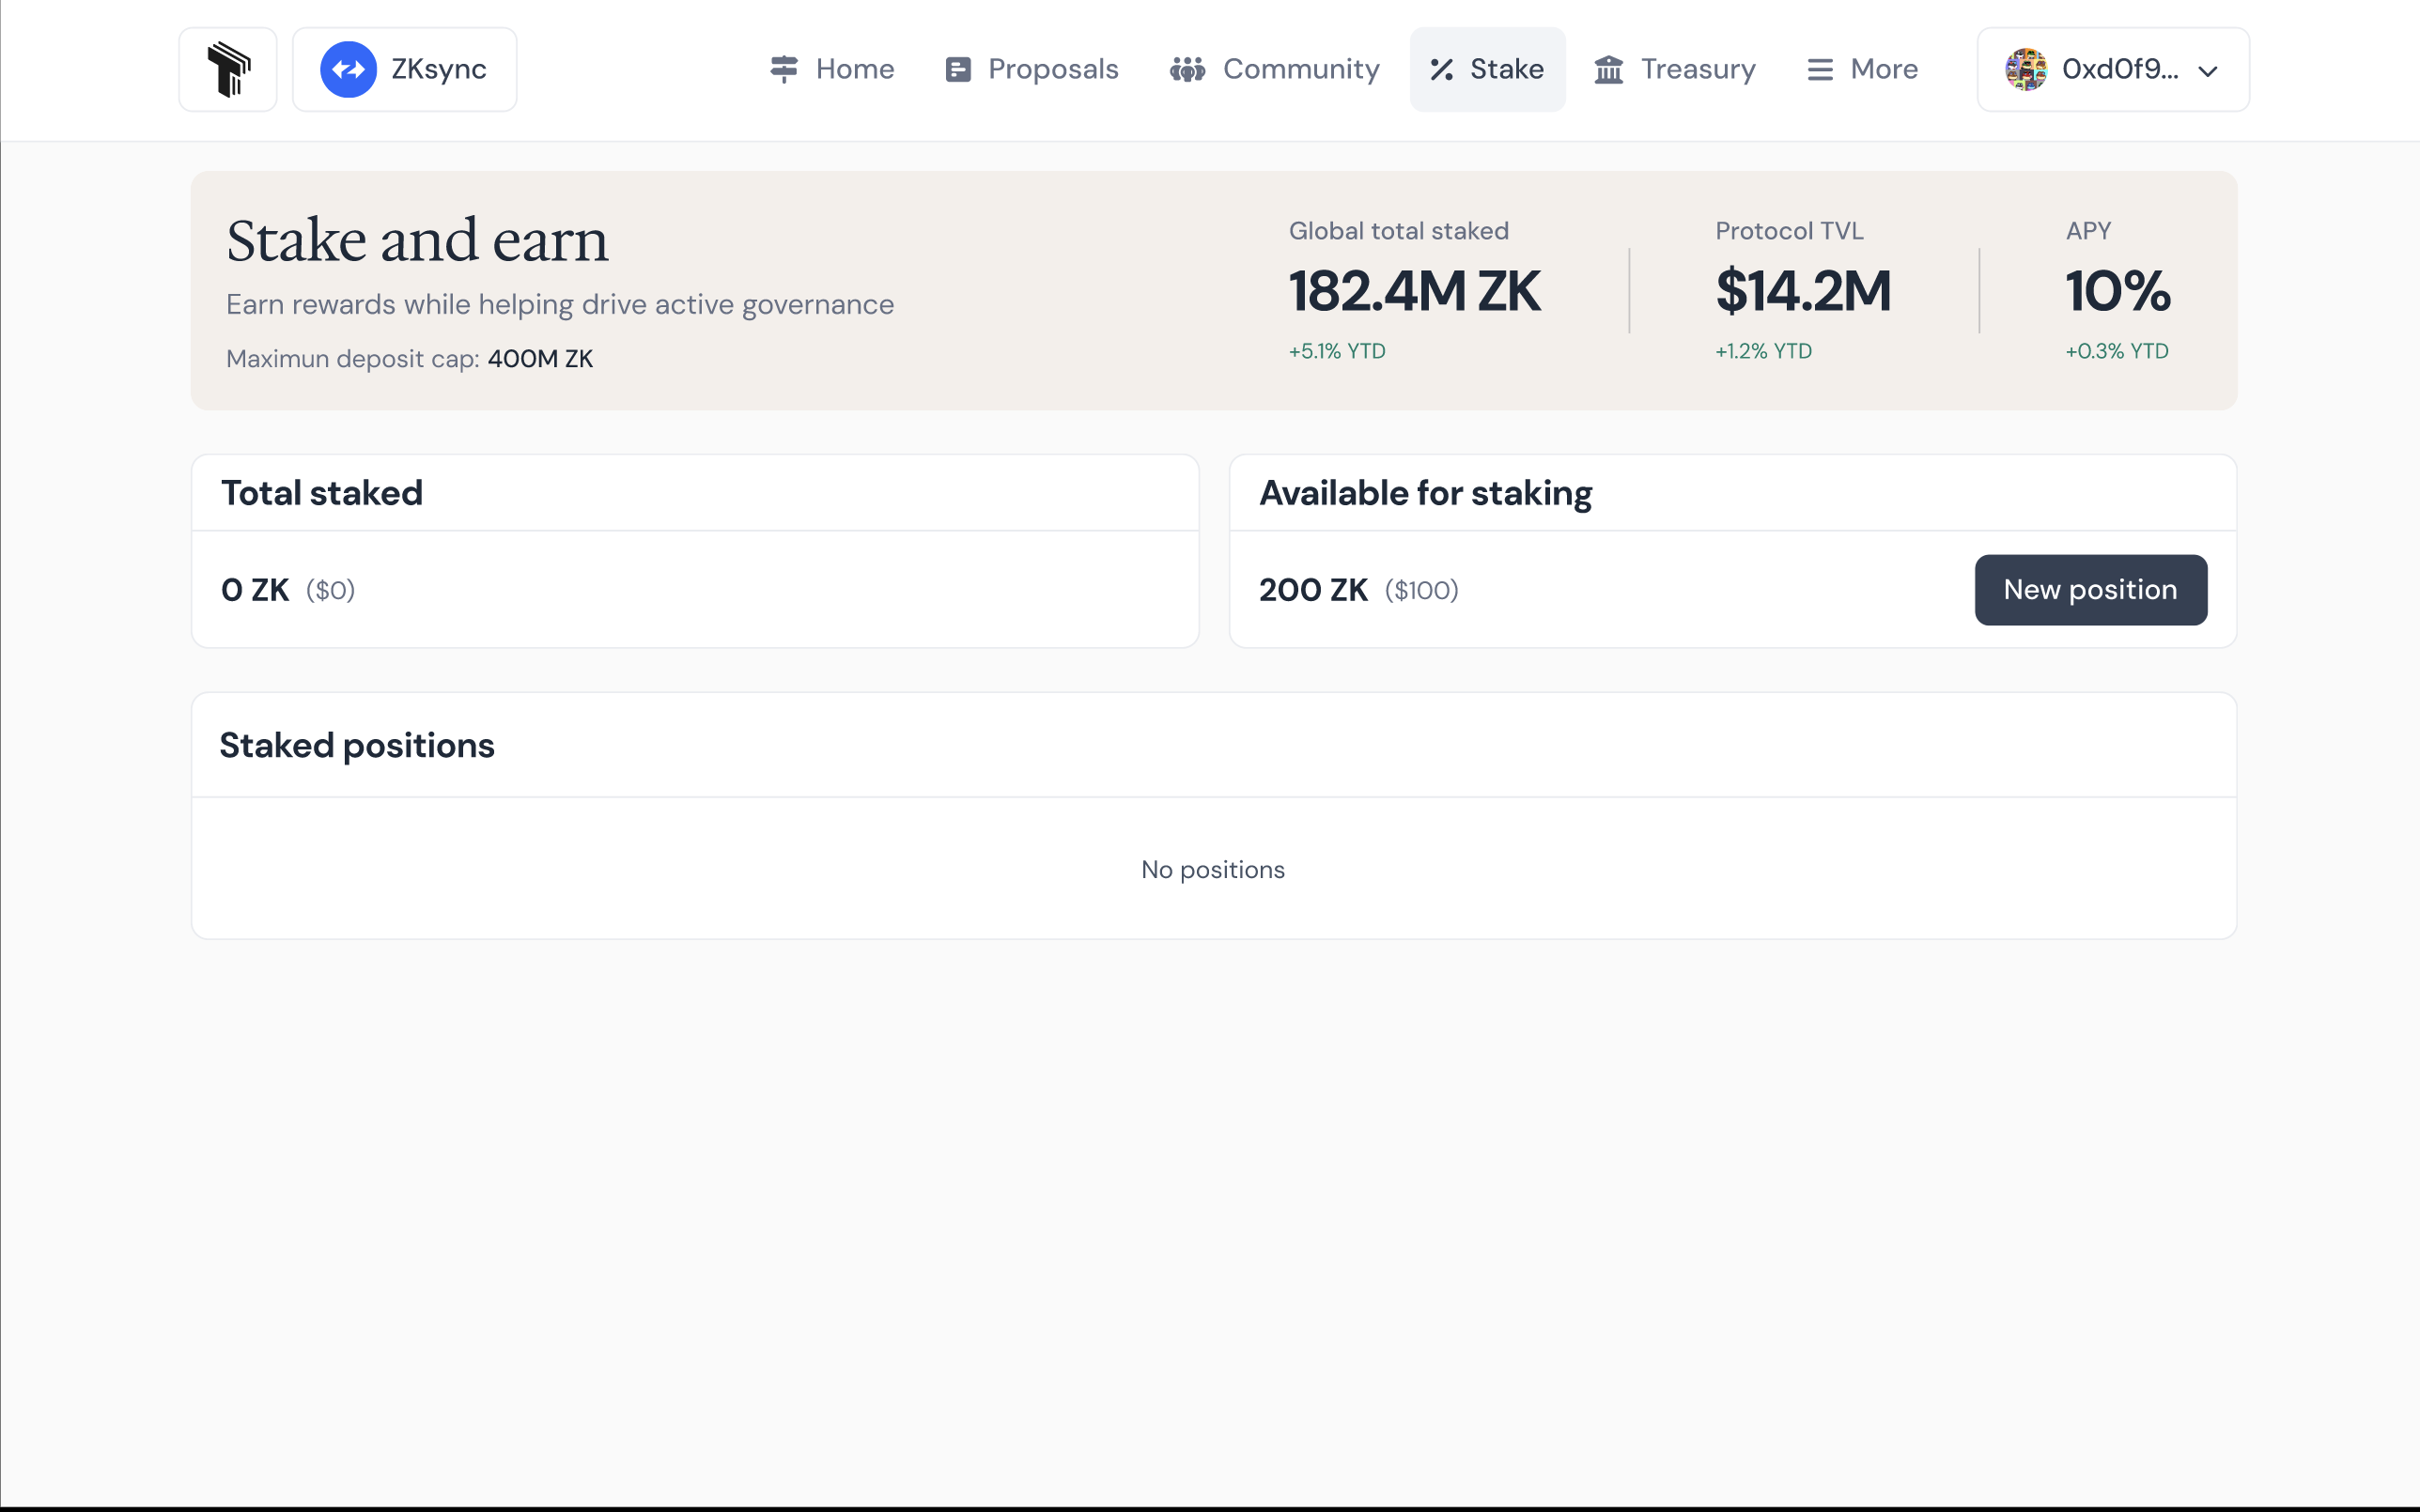
Task: Create a New position
Action: pos(2090,590)
